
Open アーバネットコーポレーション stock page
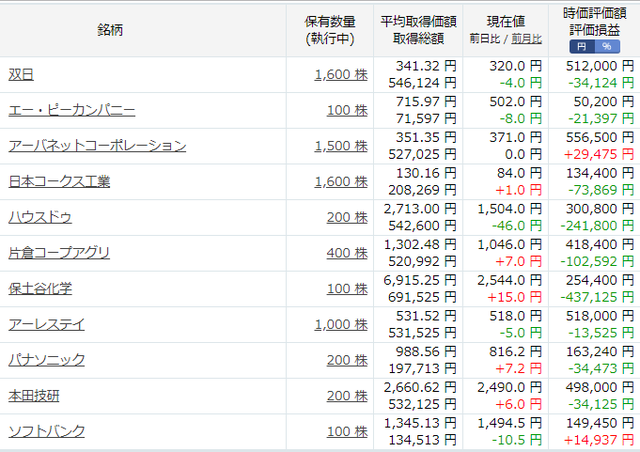point(97,146)
